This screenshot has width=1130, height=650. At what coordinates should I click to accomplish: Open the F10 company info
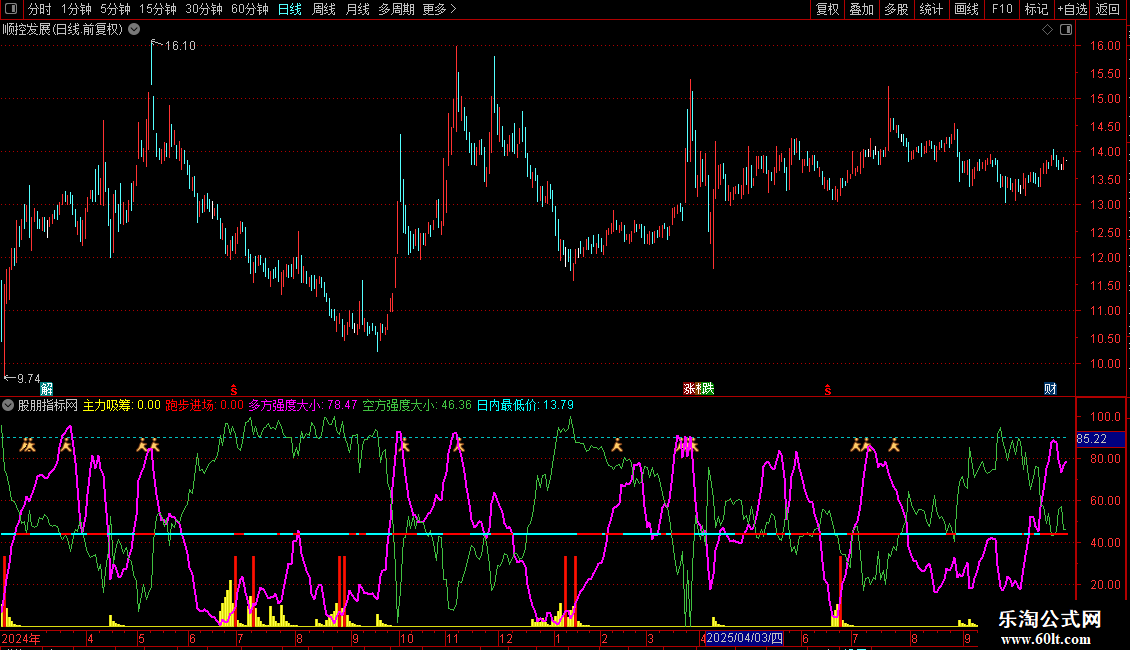(x=1002, y=9)
